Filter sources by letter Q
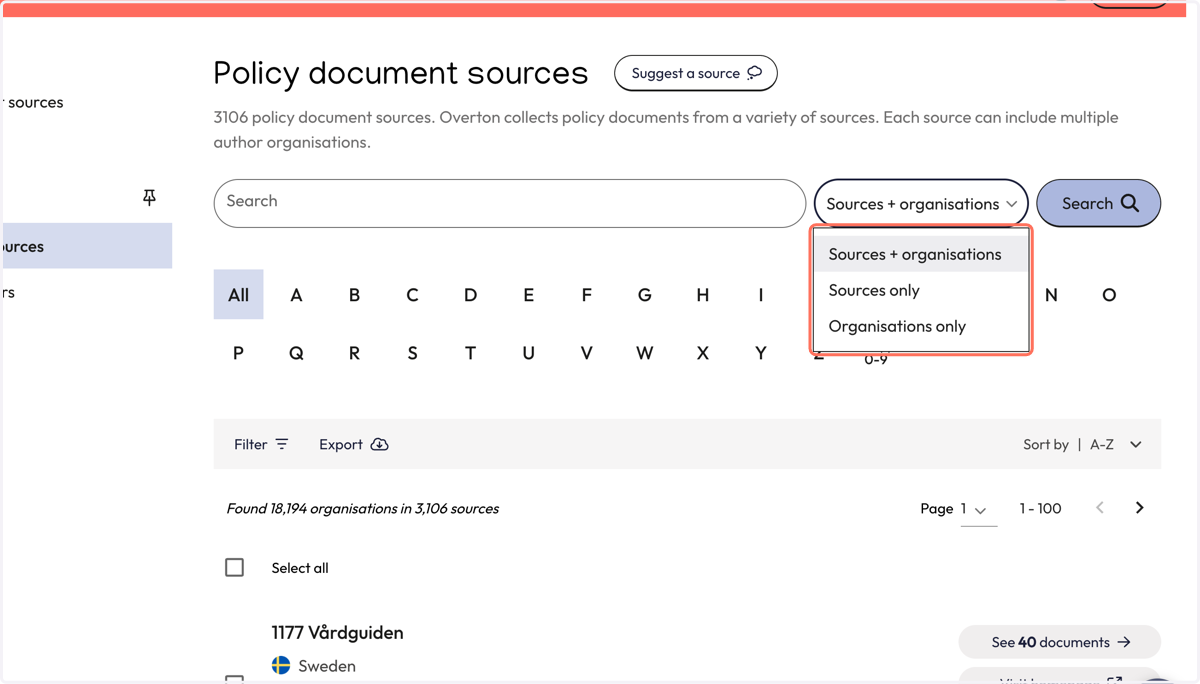 point(296,352)
